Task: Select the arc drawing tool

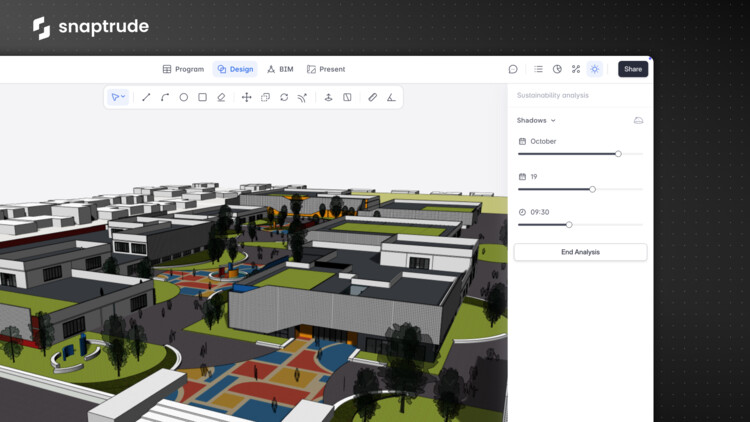Action: (x=165, y=97)
